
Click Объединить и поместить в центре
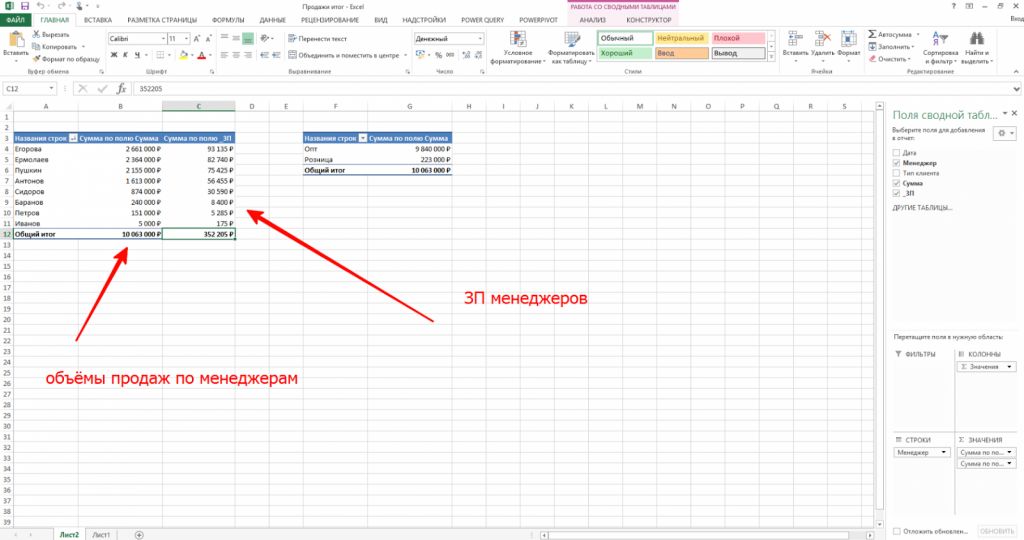pyautogui.click(x=344, y=55)
